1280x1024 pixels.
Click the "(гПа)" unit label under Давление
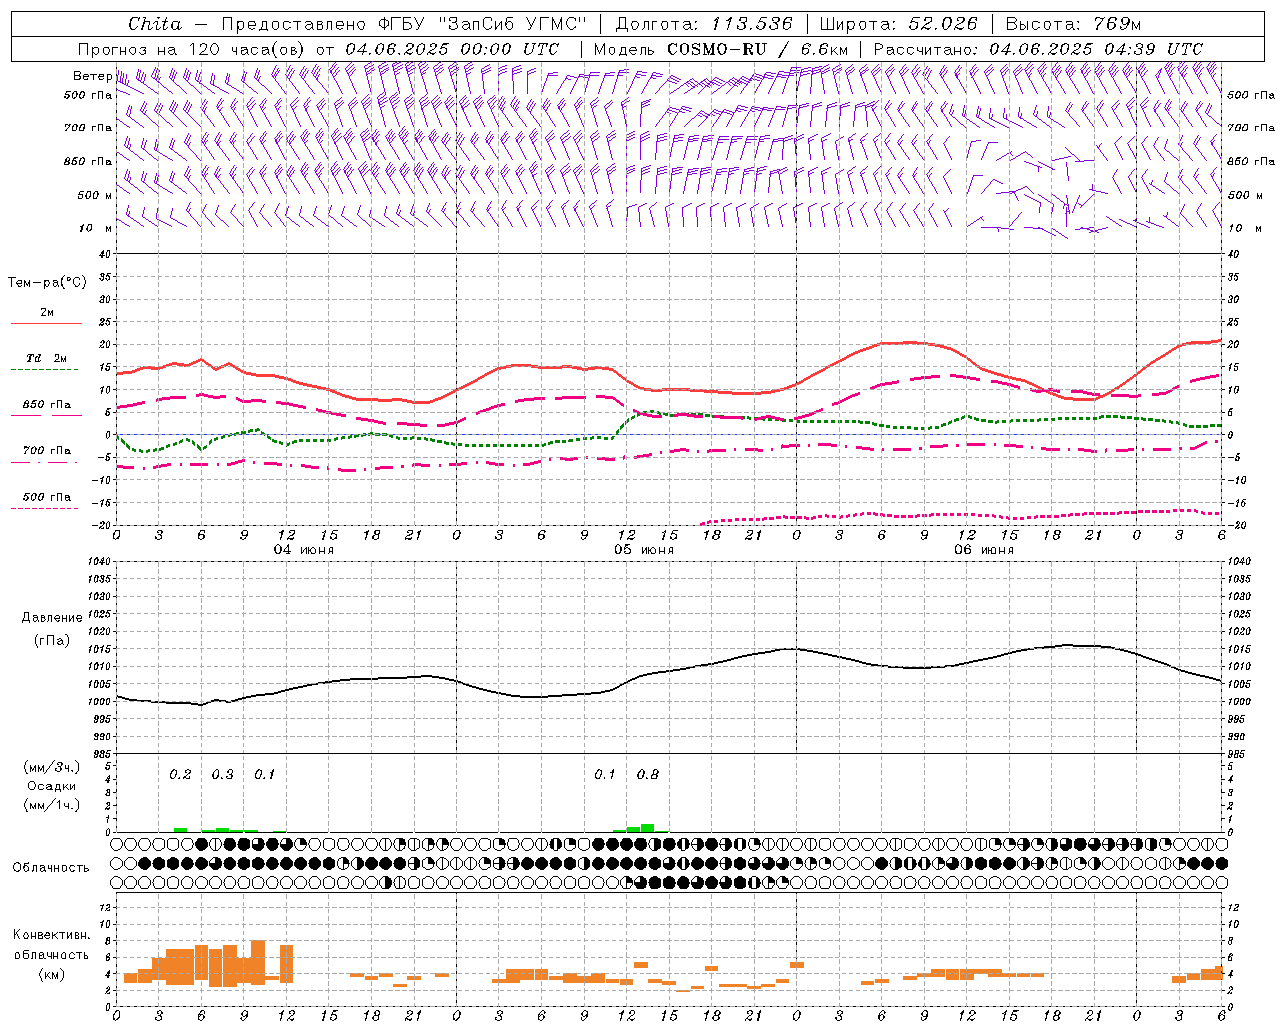pos(52,640)
